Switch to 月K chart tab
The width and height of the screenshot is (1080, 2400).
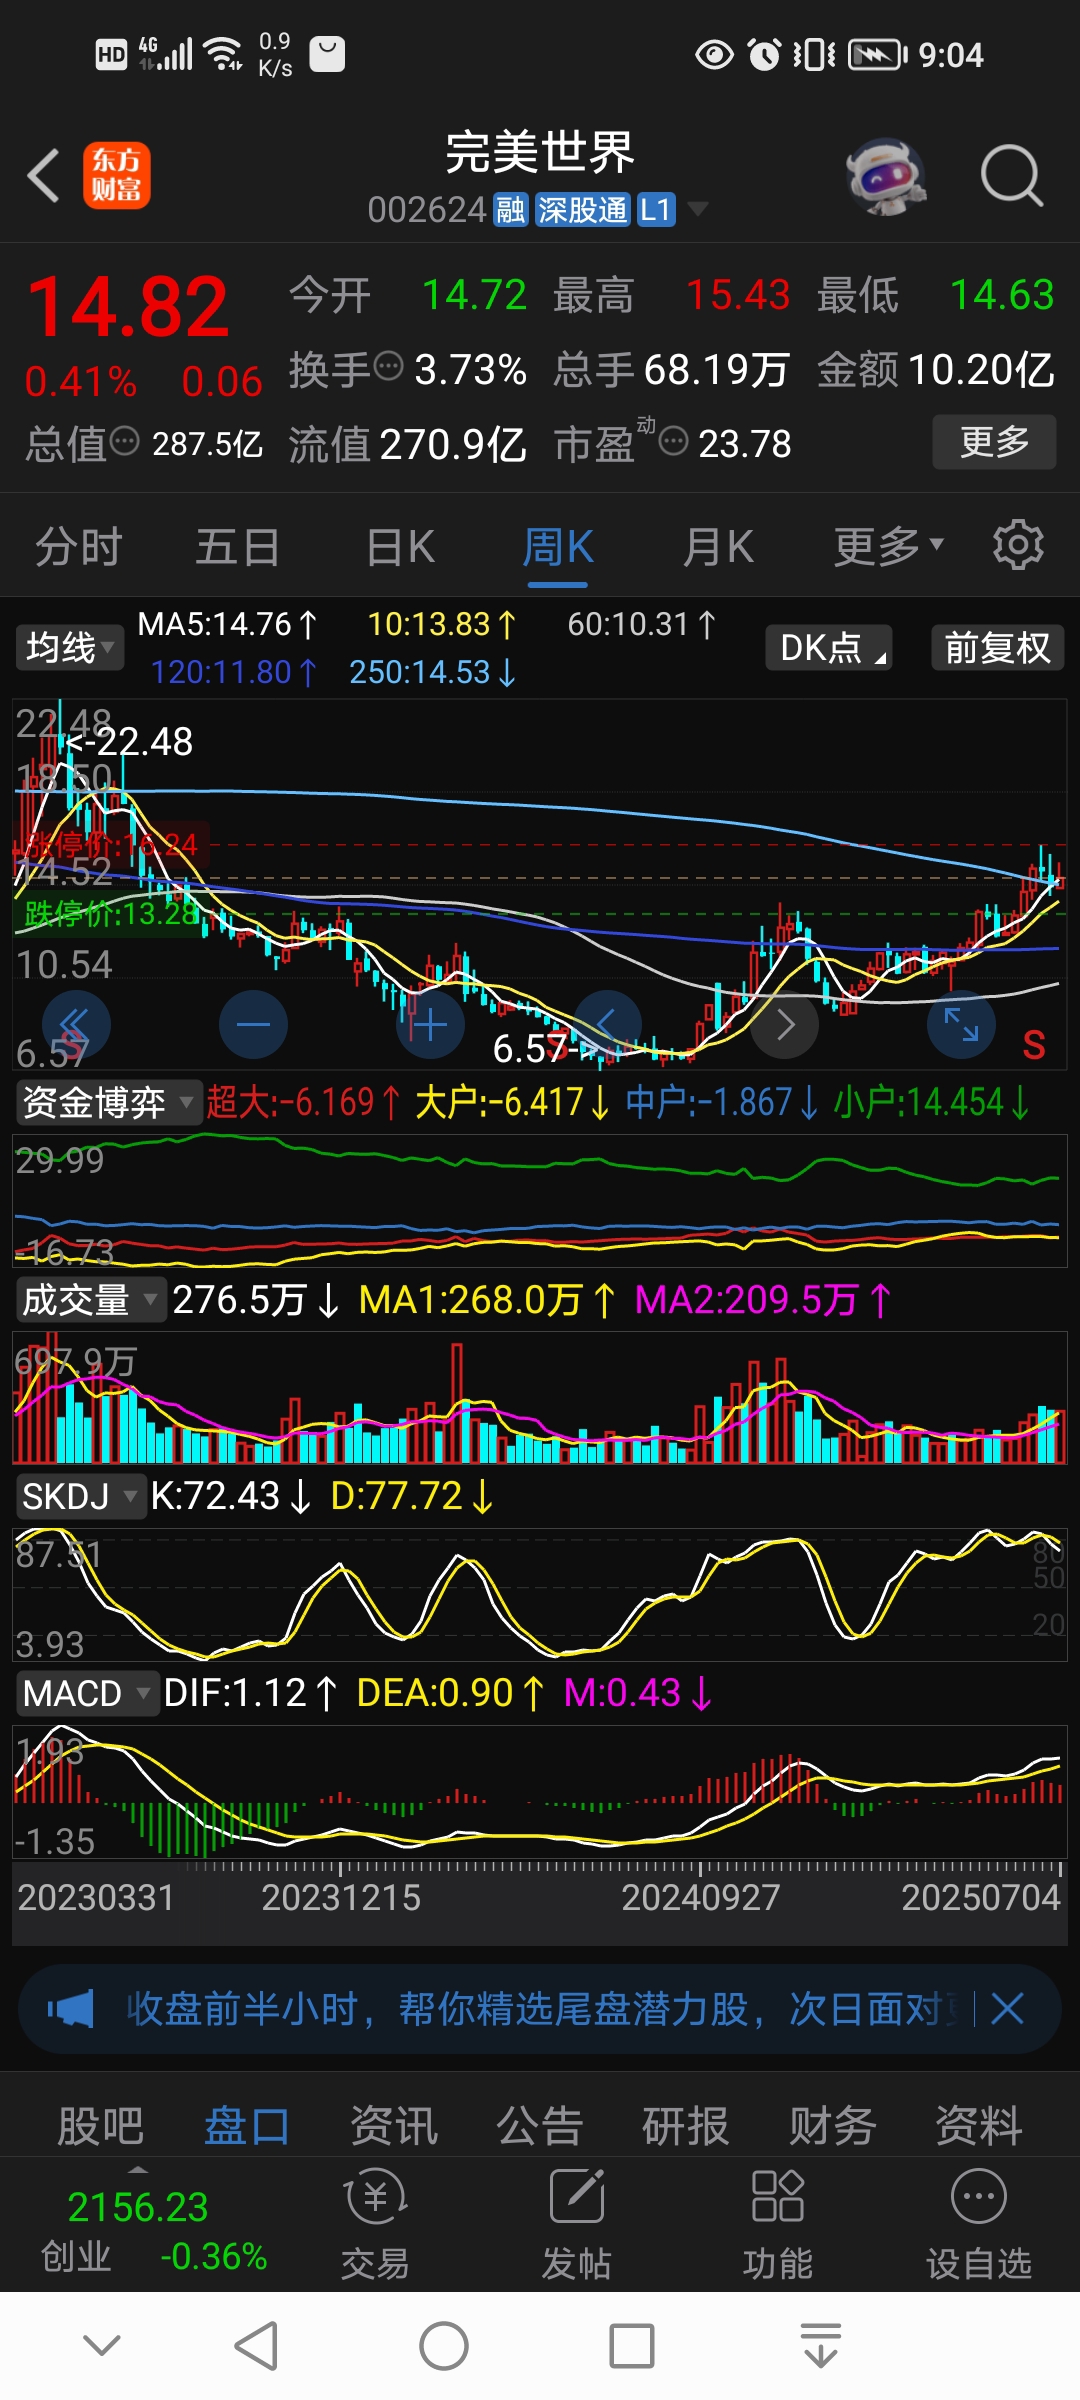pyautogui.click(x=718, y=547)
